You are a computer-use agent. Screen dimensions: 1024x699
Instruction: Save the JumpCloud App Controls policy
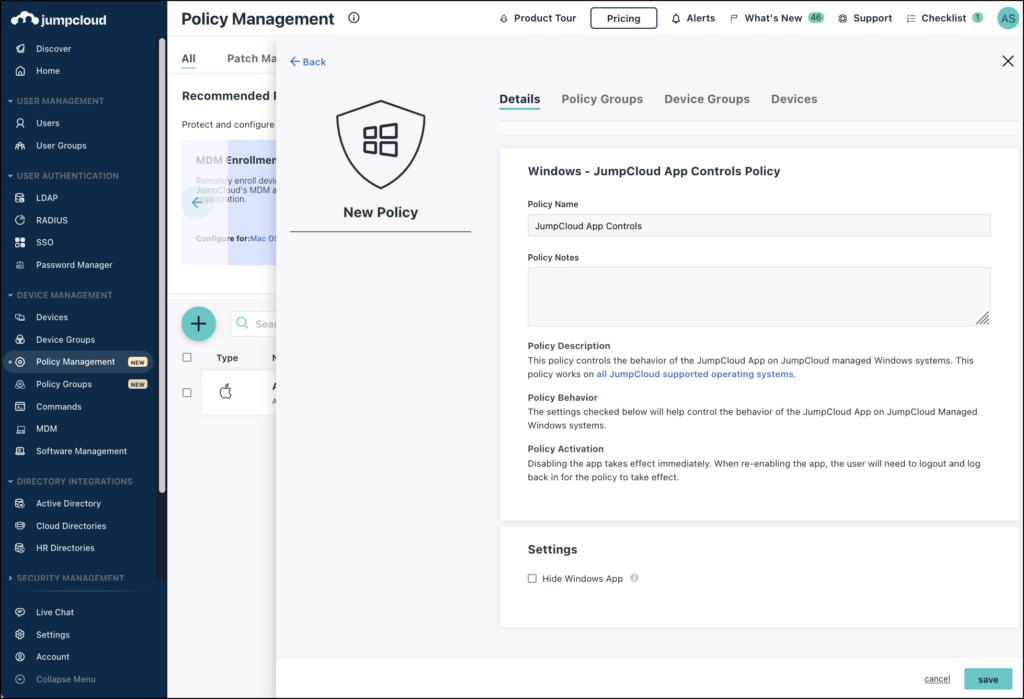point(987,679)
